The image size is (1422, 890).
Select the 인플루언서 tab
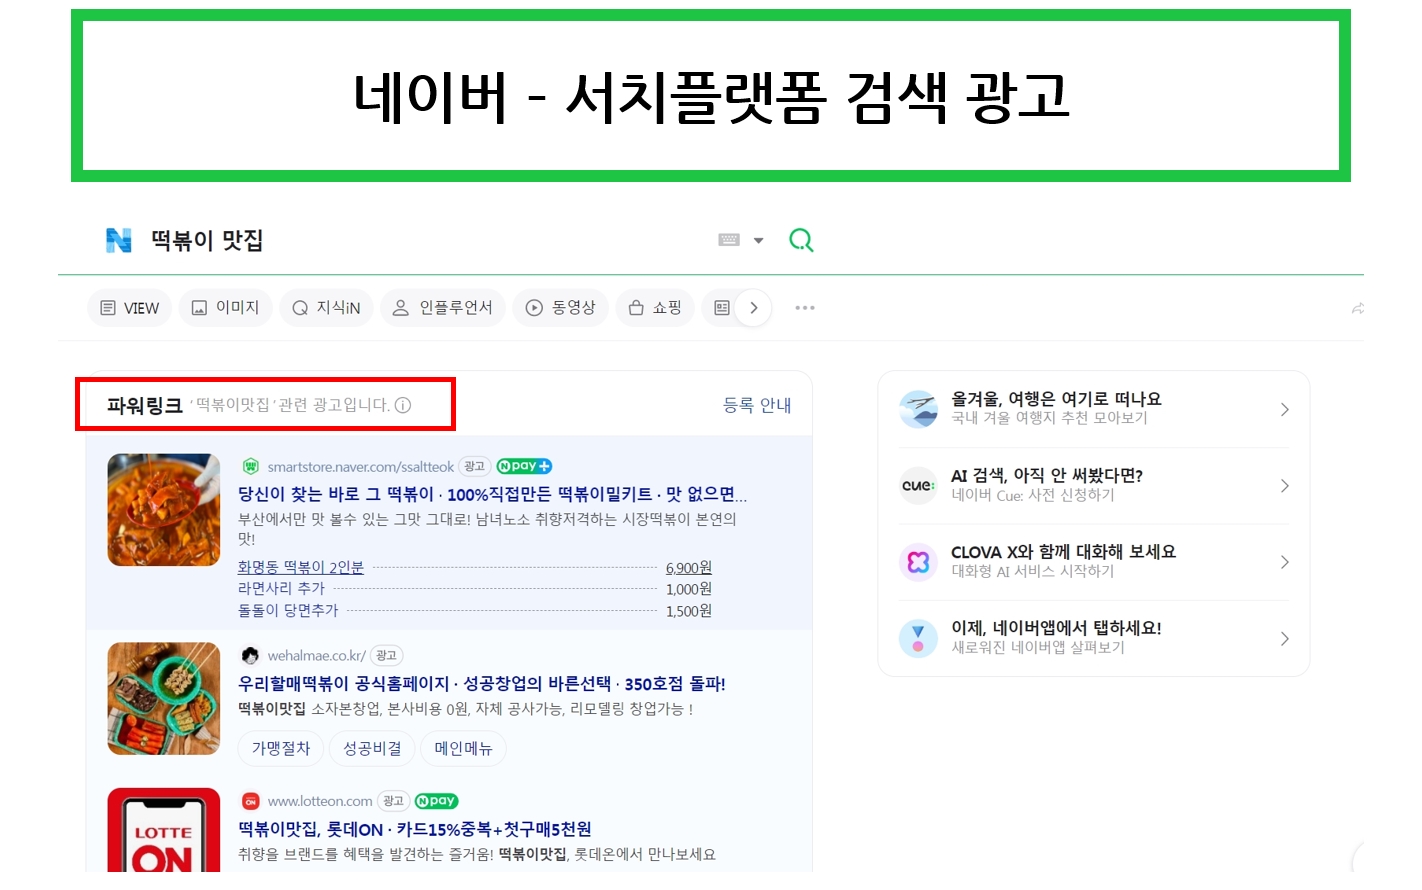[x=442, y=308]
